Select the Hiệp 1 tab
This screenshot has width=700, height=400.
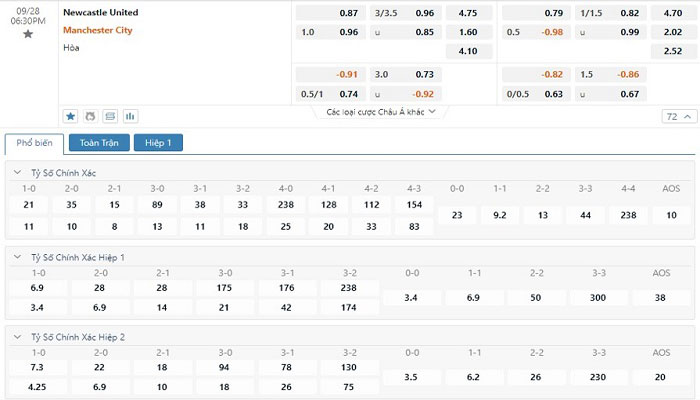click(x=158, y=143)
